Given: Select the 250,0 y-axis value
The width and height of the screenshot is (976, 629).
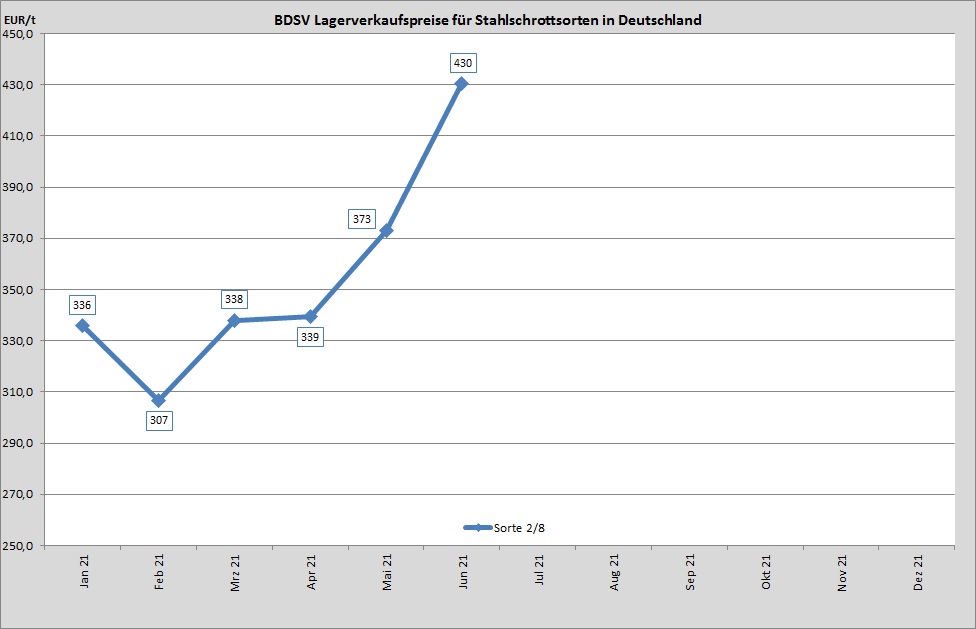Looking at the screenshot, I should click(x=21, y=546).
